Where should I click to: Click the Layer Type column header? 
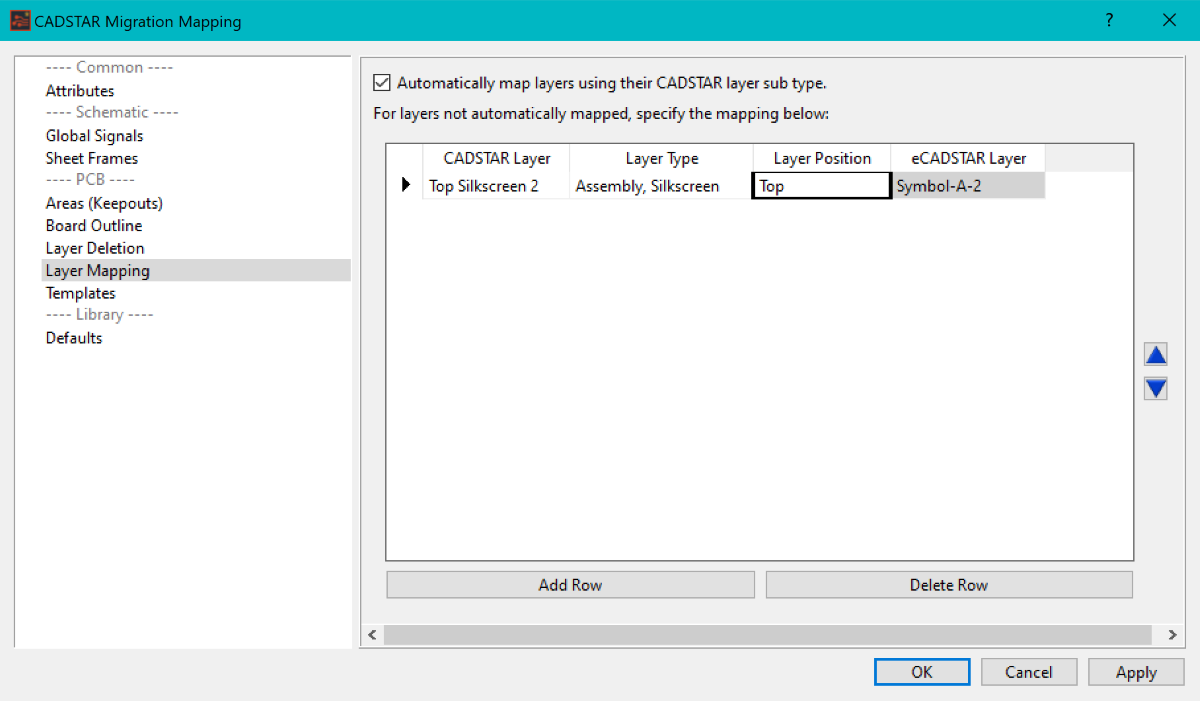tap(662, 158)
